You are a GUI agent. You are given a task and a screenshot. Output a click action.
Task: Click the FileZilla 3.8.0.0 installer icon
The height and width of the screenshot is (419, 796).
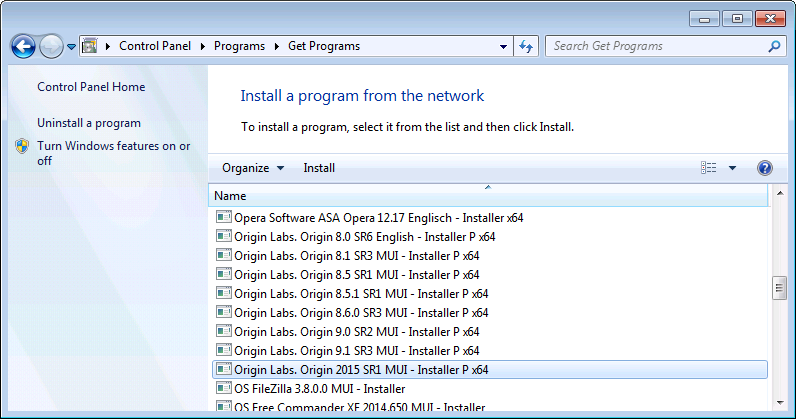point(223,388)
